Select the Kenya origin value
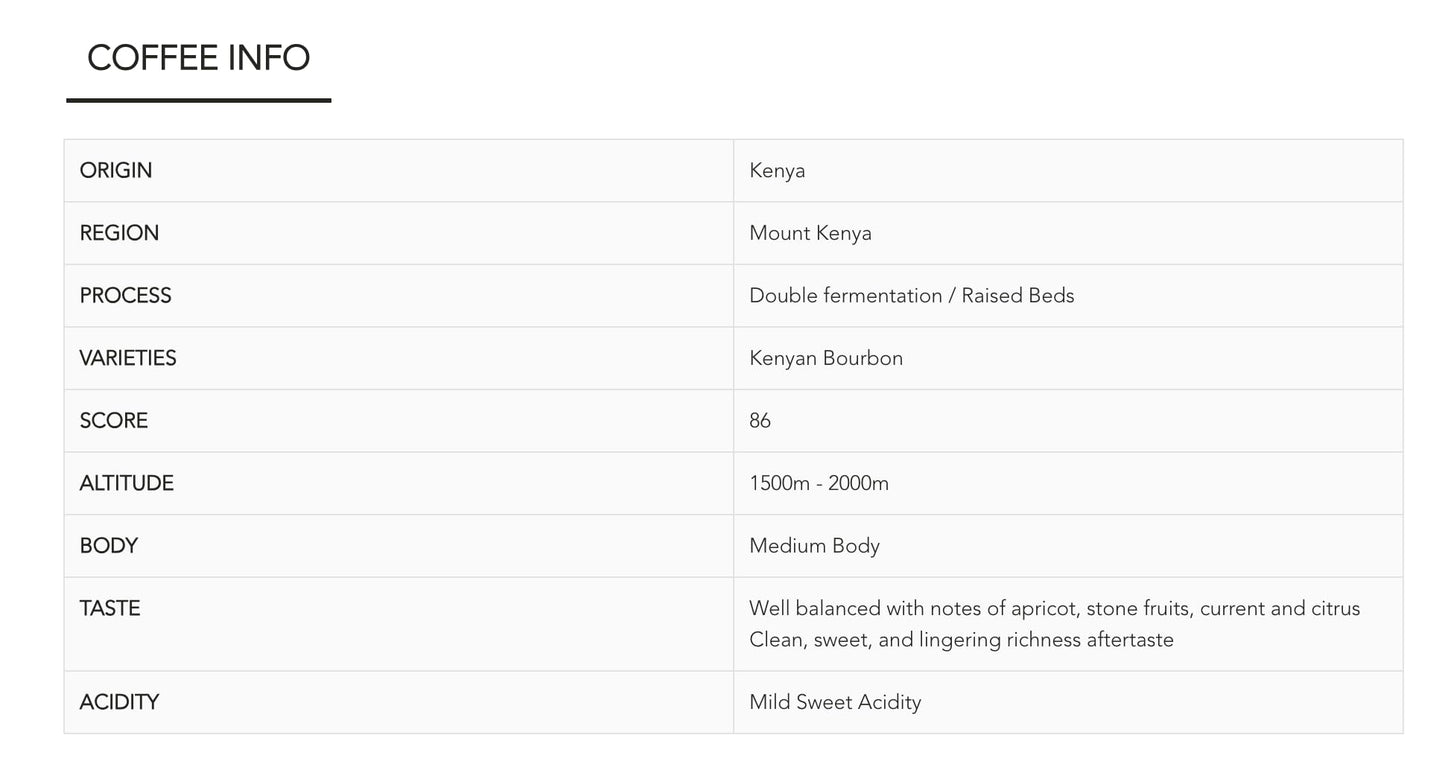This screenshot has width=1445, height=770. 777,170
